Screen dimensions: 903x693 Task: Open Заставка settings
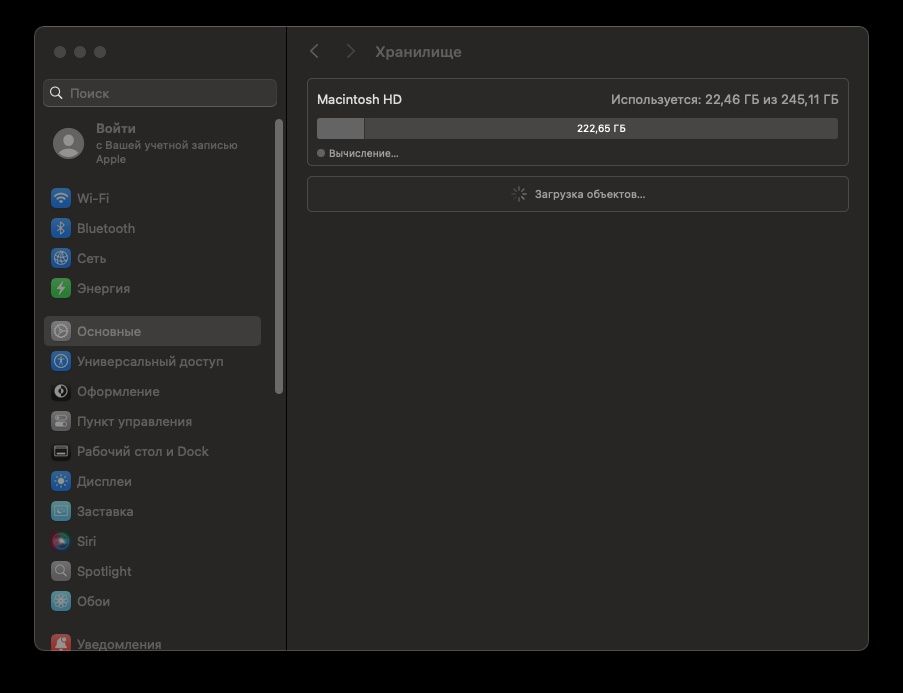[x=152, y=511]
